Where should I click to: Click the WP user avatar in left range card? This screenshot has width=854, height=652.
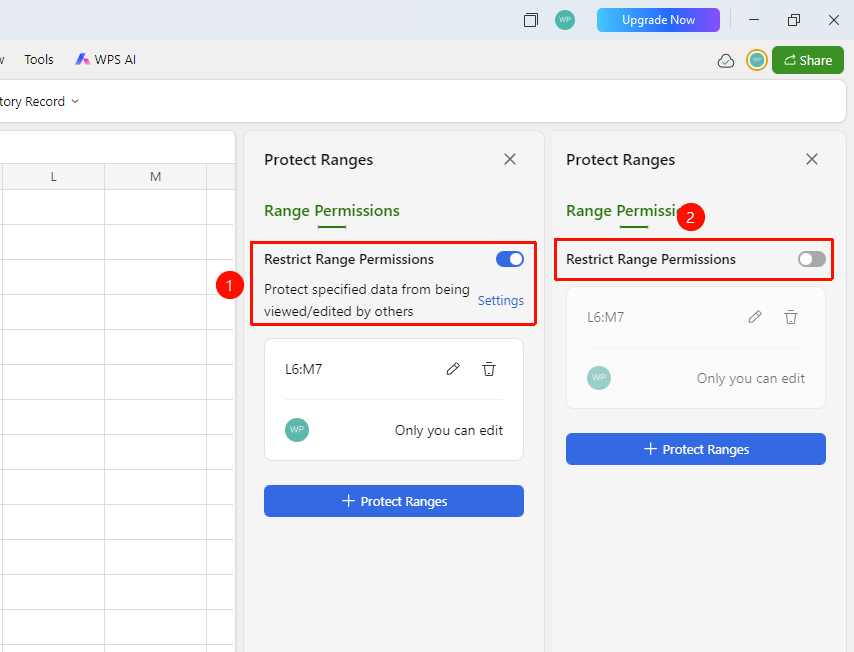tap(297, 430)
